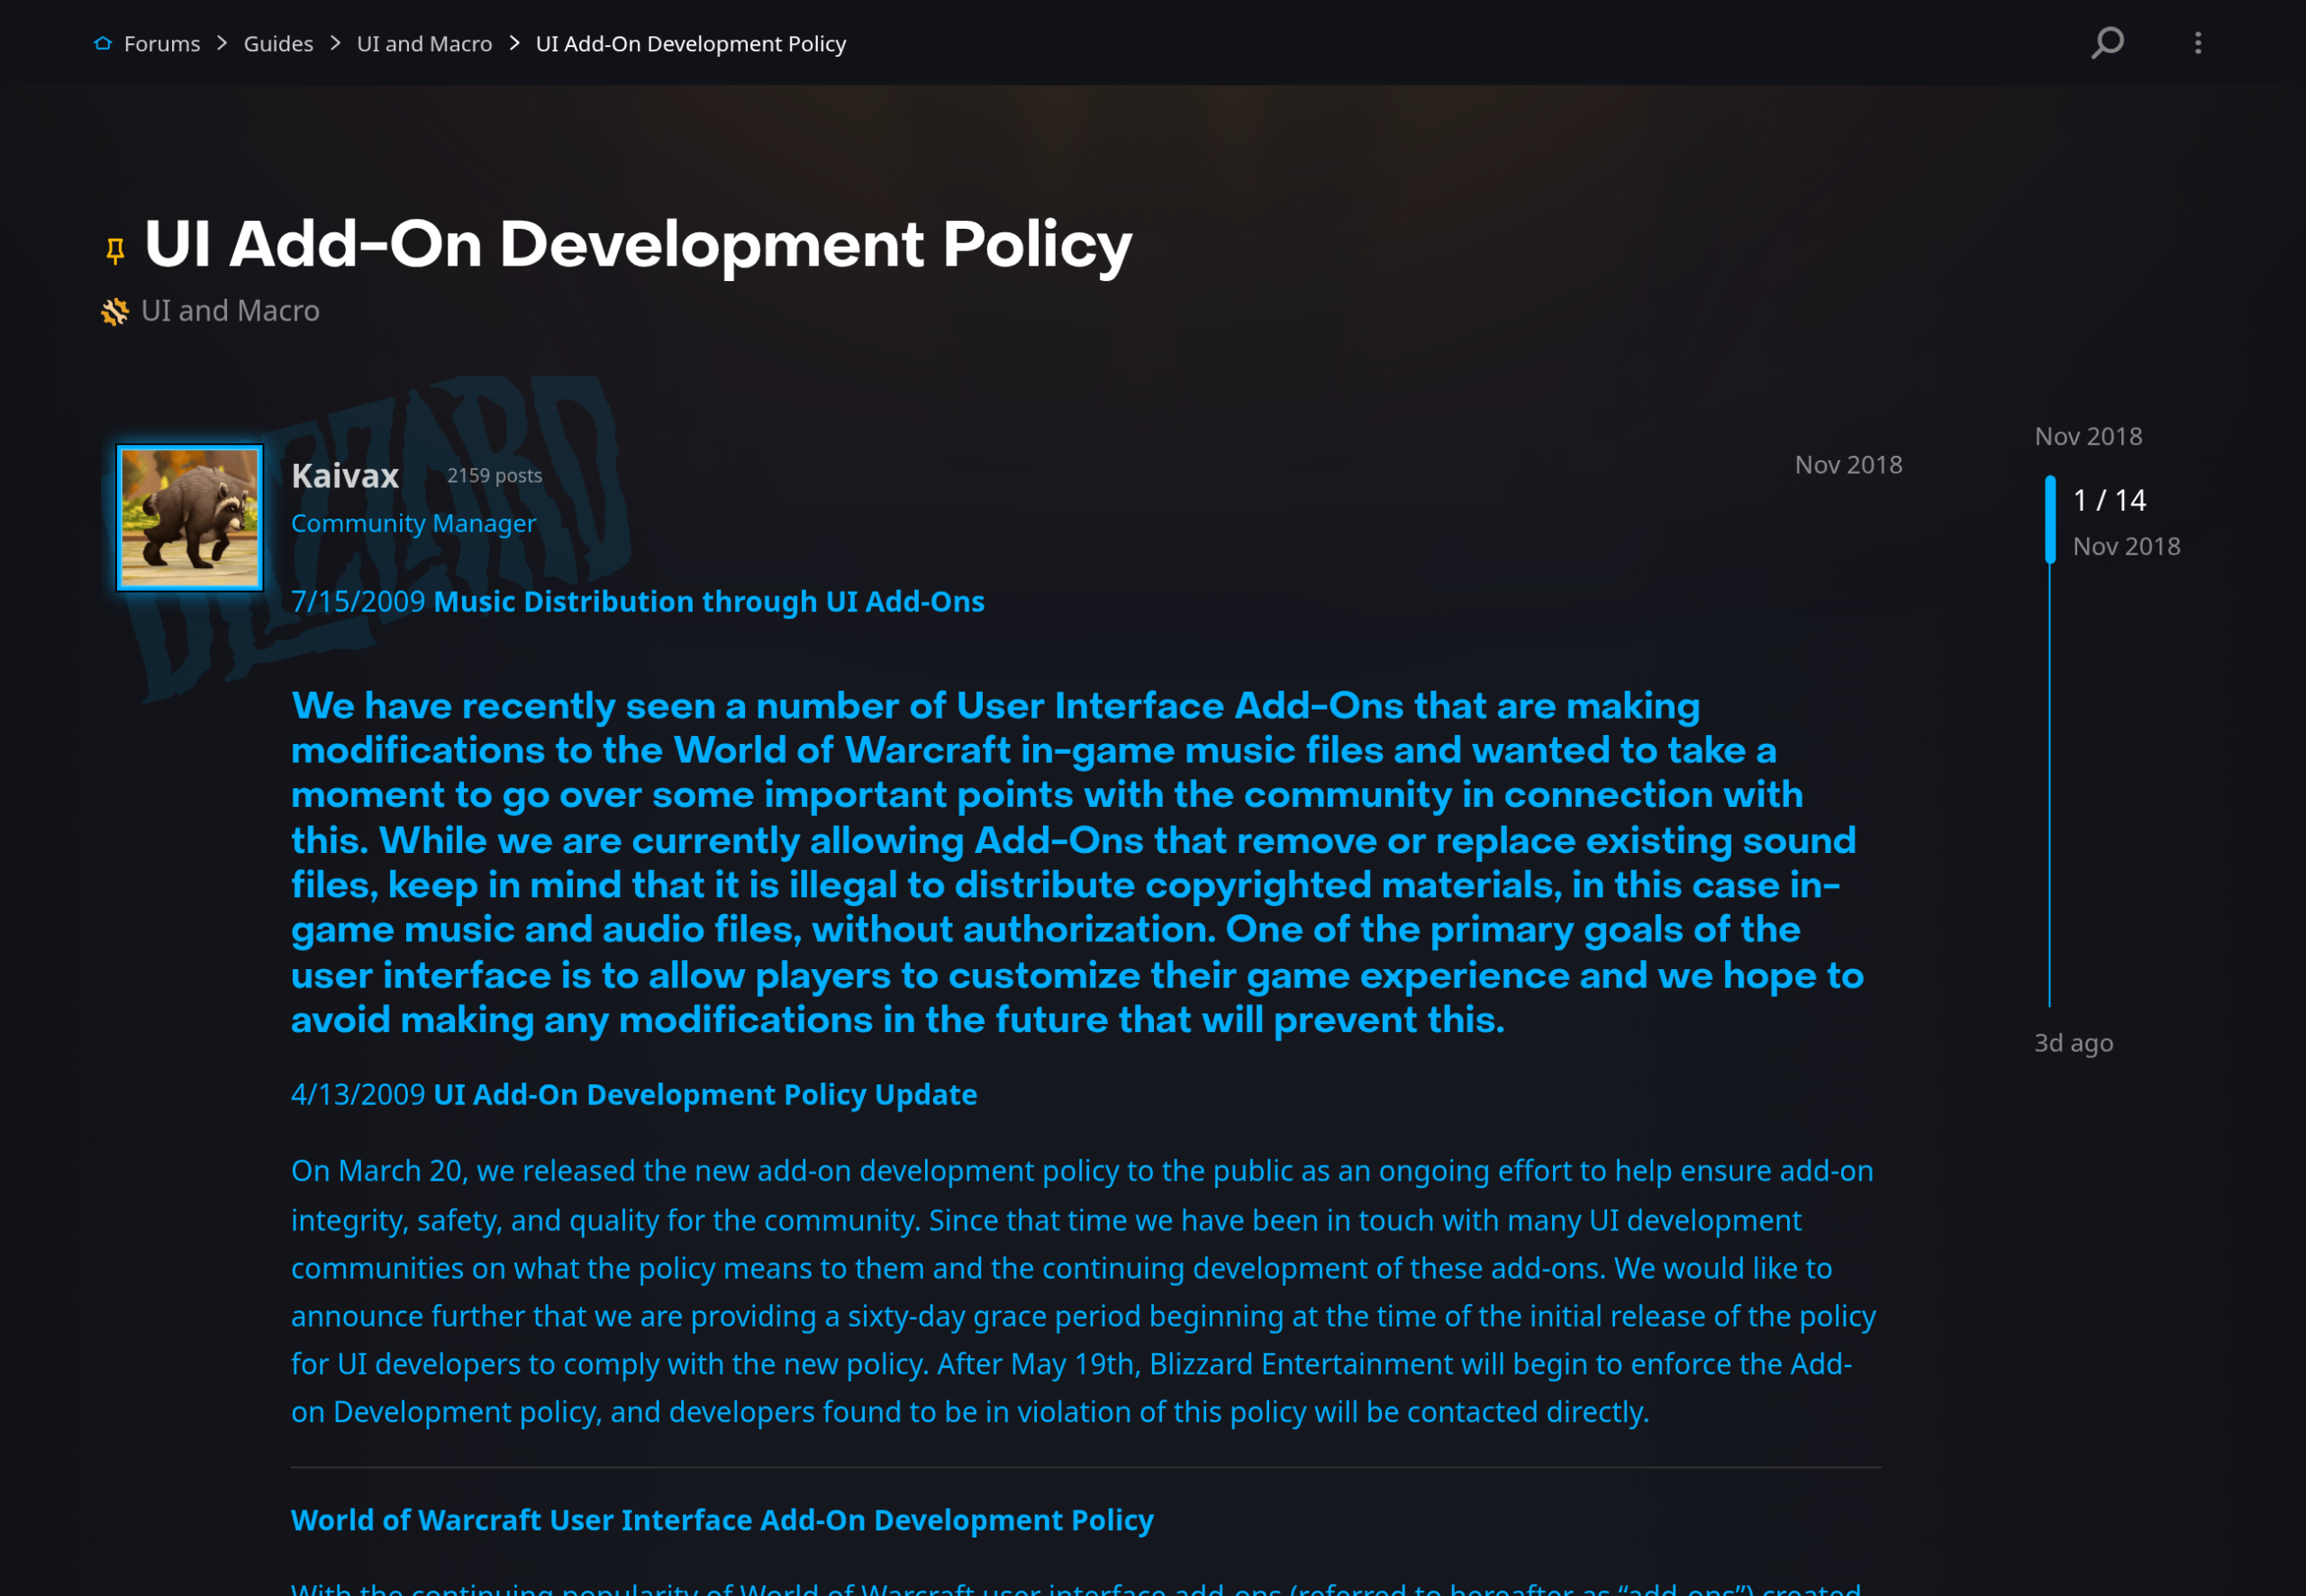Click the Kaivax username
2306x1596 pixels.
coord(345,476)
